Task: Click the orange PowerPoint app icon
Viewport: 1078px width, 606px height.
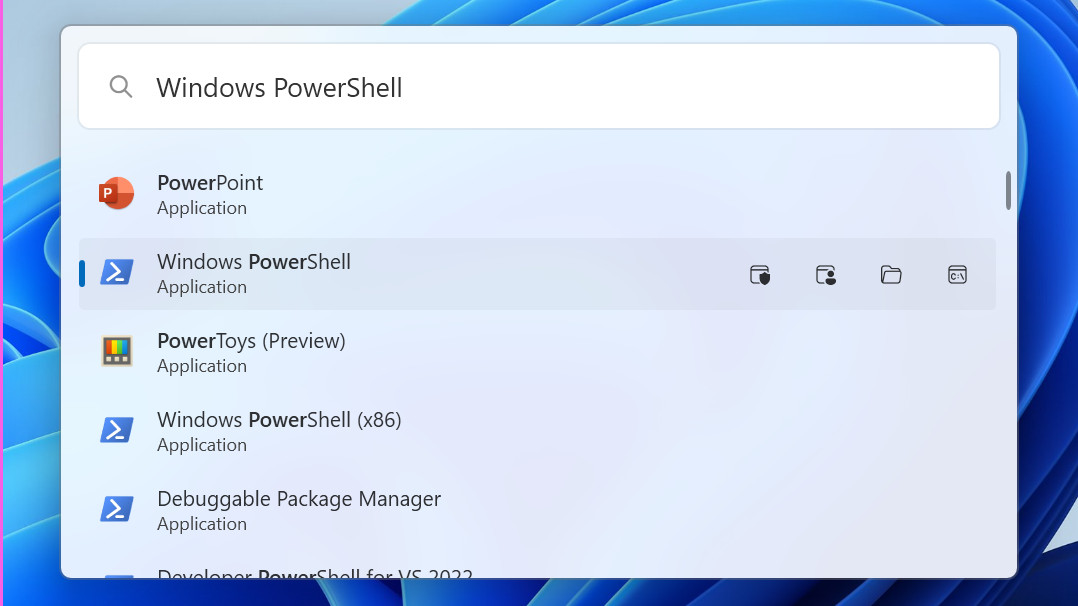Action: coord(117,193)
